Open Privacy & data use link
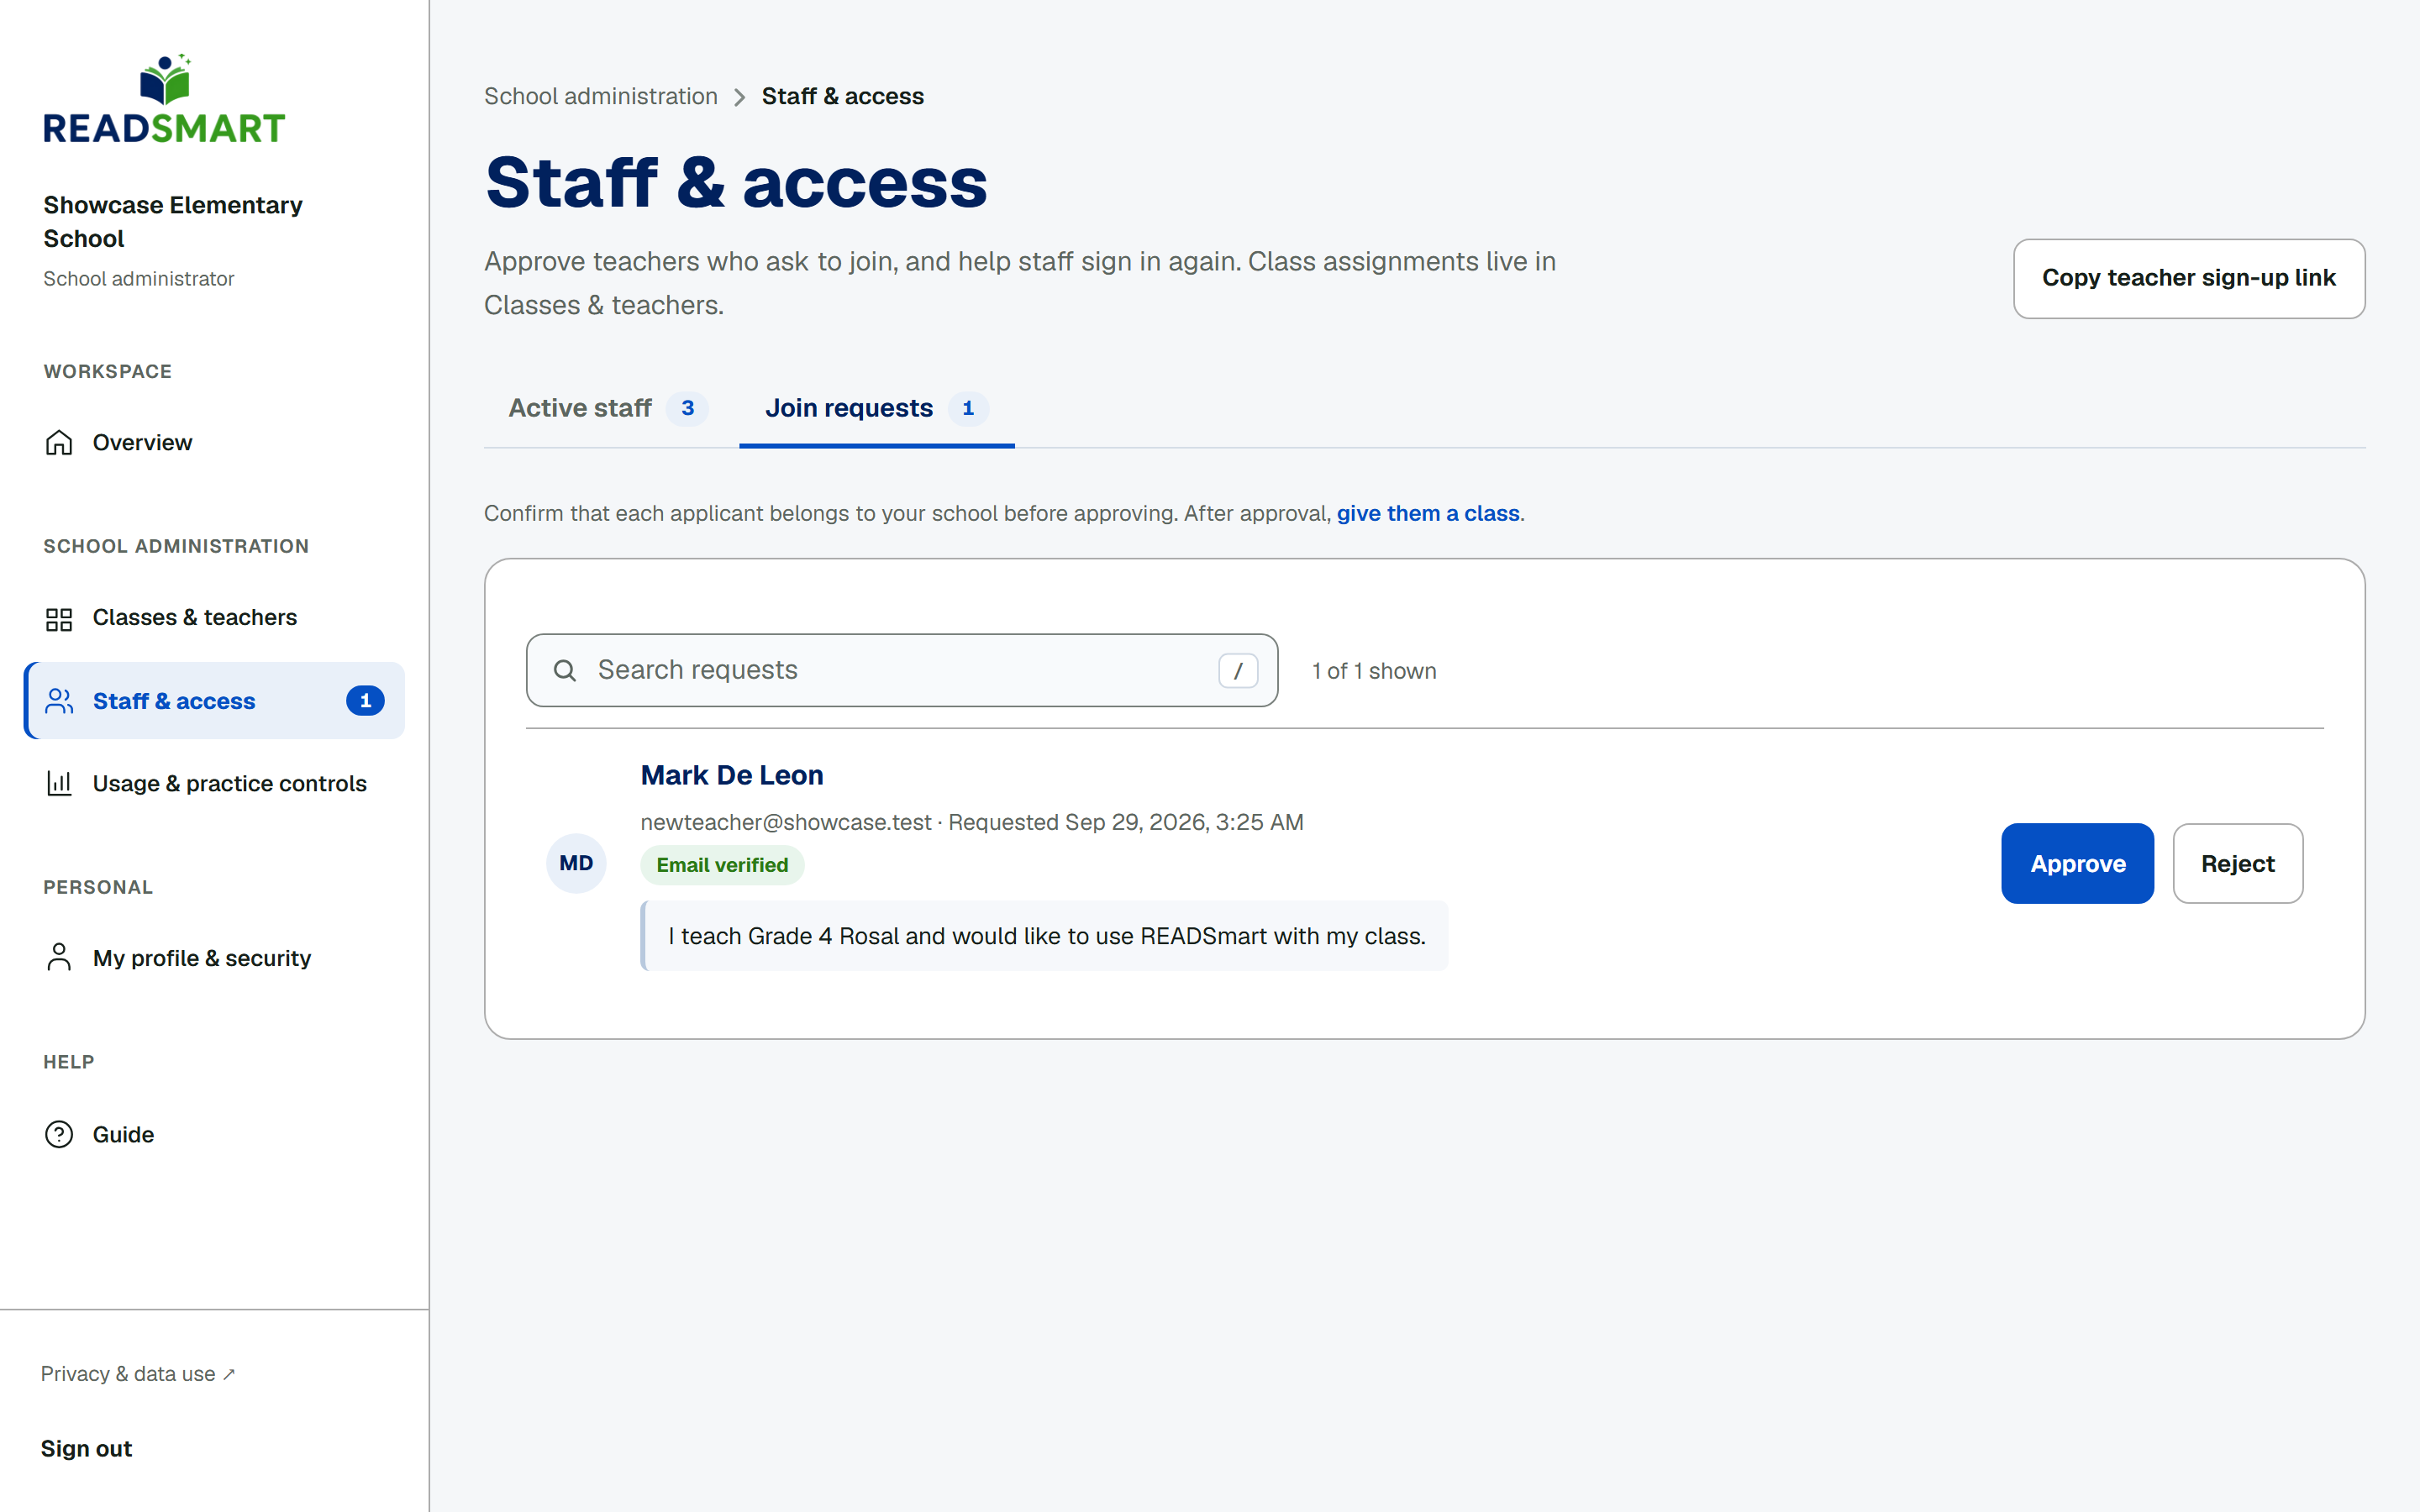2420x1512 pixels. tap(138, 1374)
